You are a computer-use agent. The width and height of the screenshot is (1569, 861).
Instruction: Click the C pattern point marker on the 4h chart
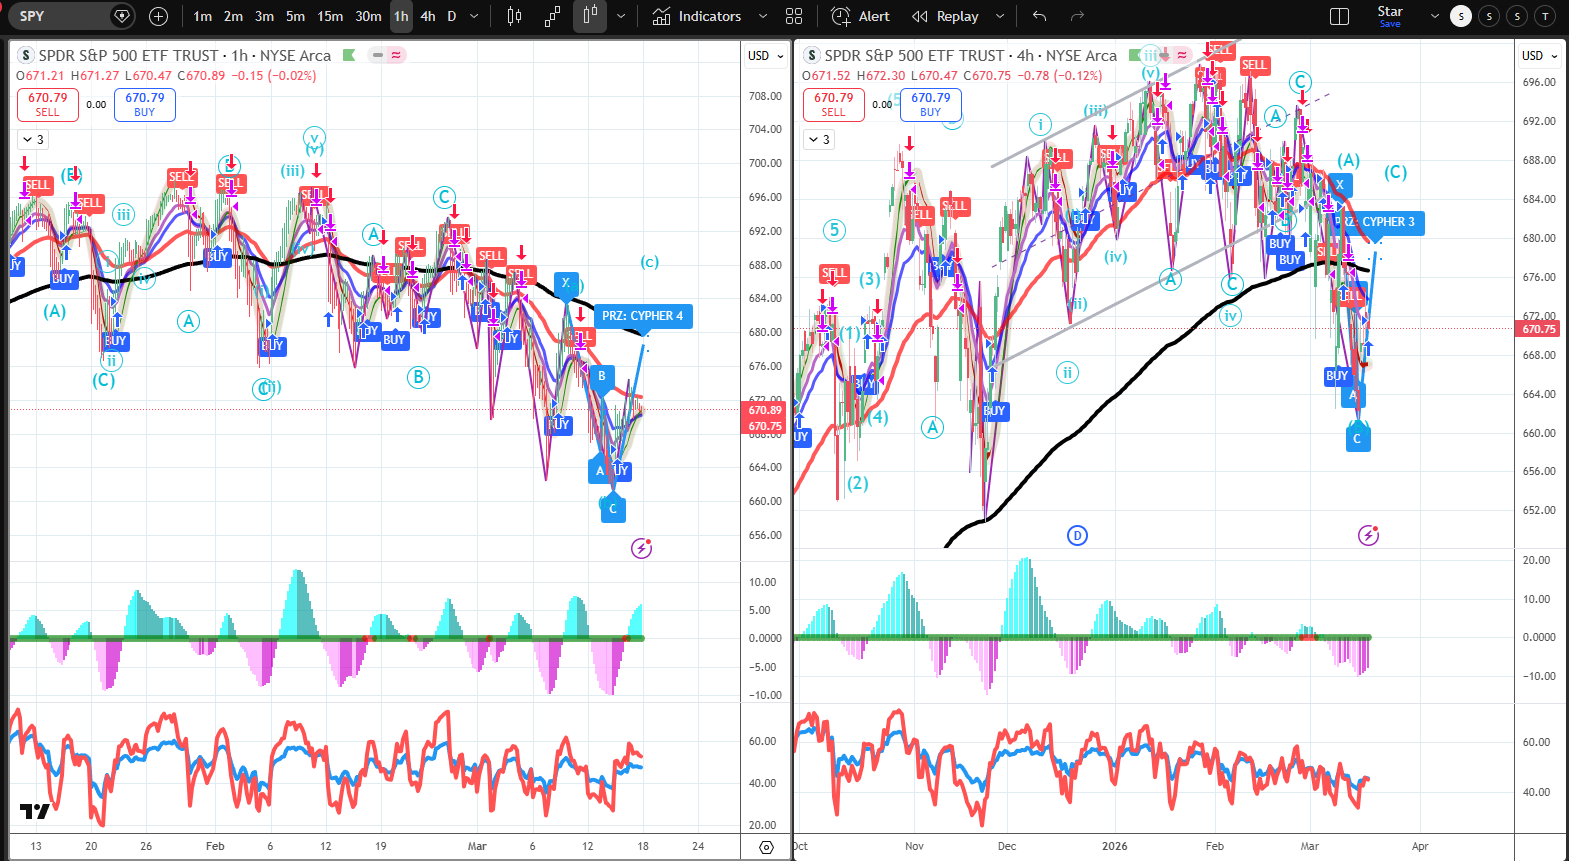point(1357,438)
